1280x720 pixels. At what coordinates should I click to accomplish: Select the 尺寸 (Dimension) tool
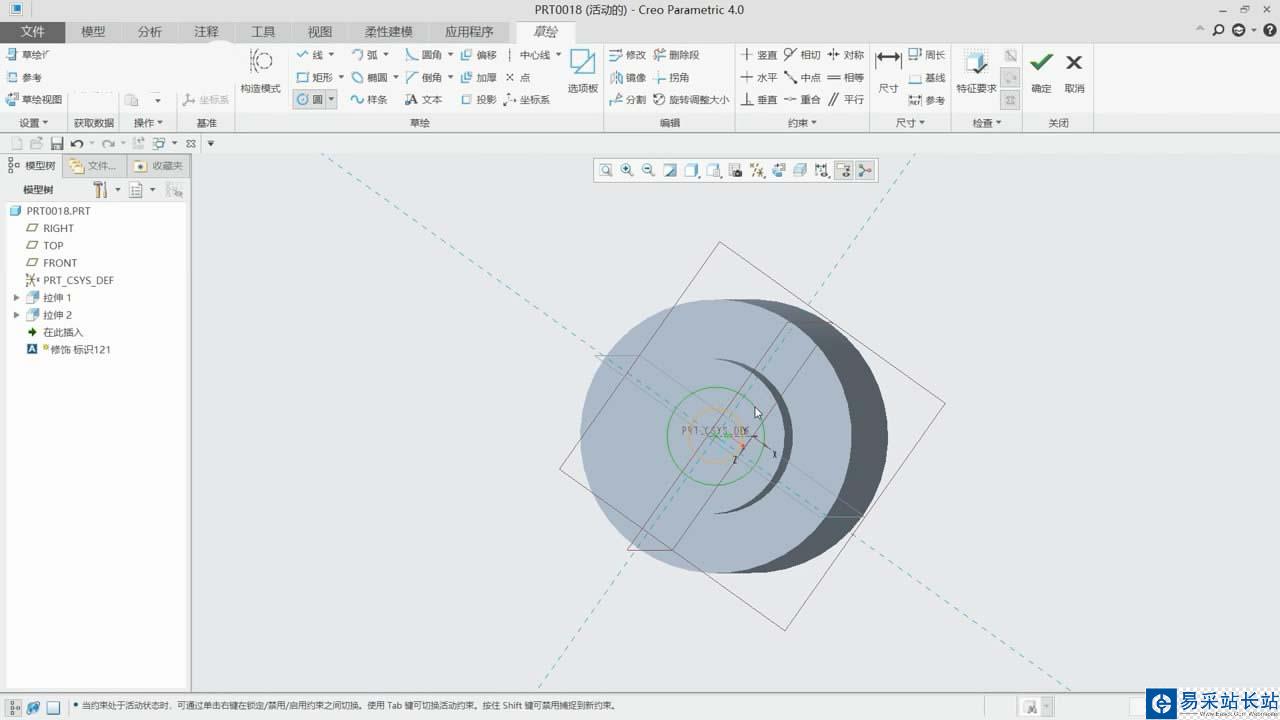[x=888, y=70]
